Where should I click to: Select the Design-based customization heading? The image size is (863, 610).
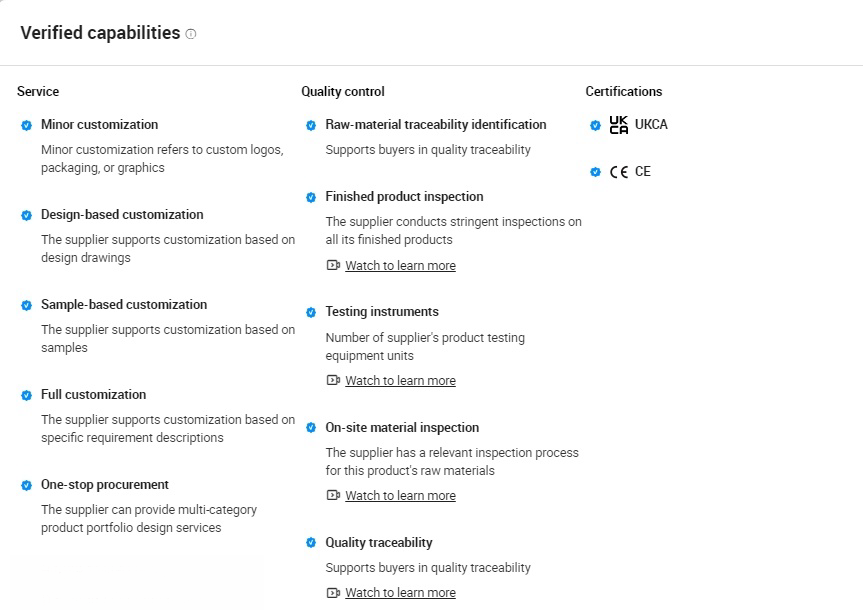[122, 215]
